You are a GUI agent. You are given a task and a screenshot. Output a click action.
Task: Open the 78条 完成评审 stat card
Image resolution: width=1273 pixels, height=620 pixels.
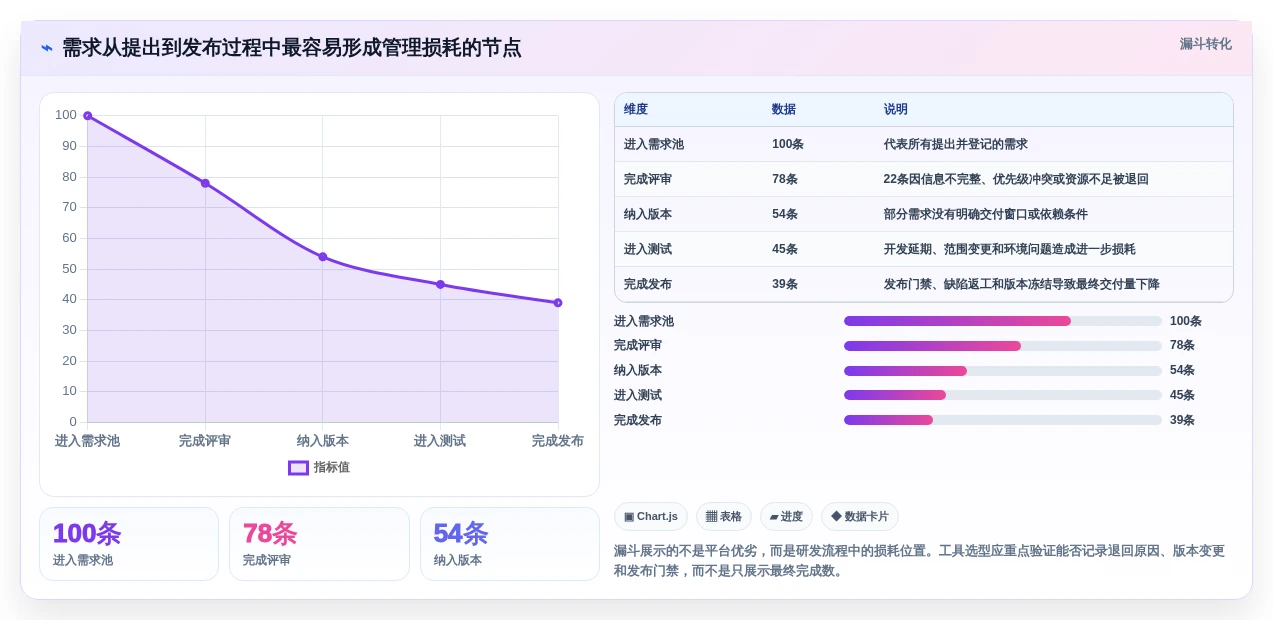tap(319, 544)
